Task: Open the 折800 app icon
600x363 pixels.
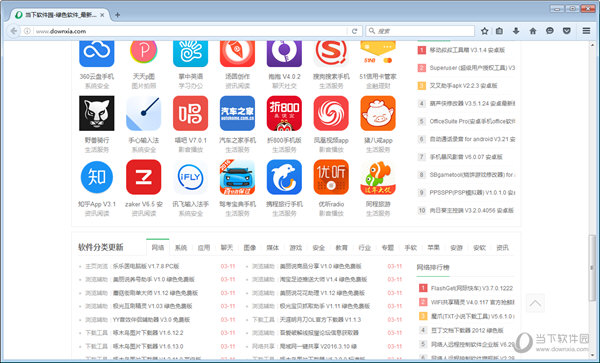Action: click(x=284, y=113)
